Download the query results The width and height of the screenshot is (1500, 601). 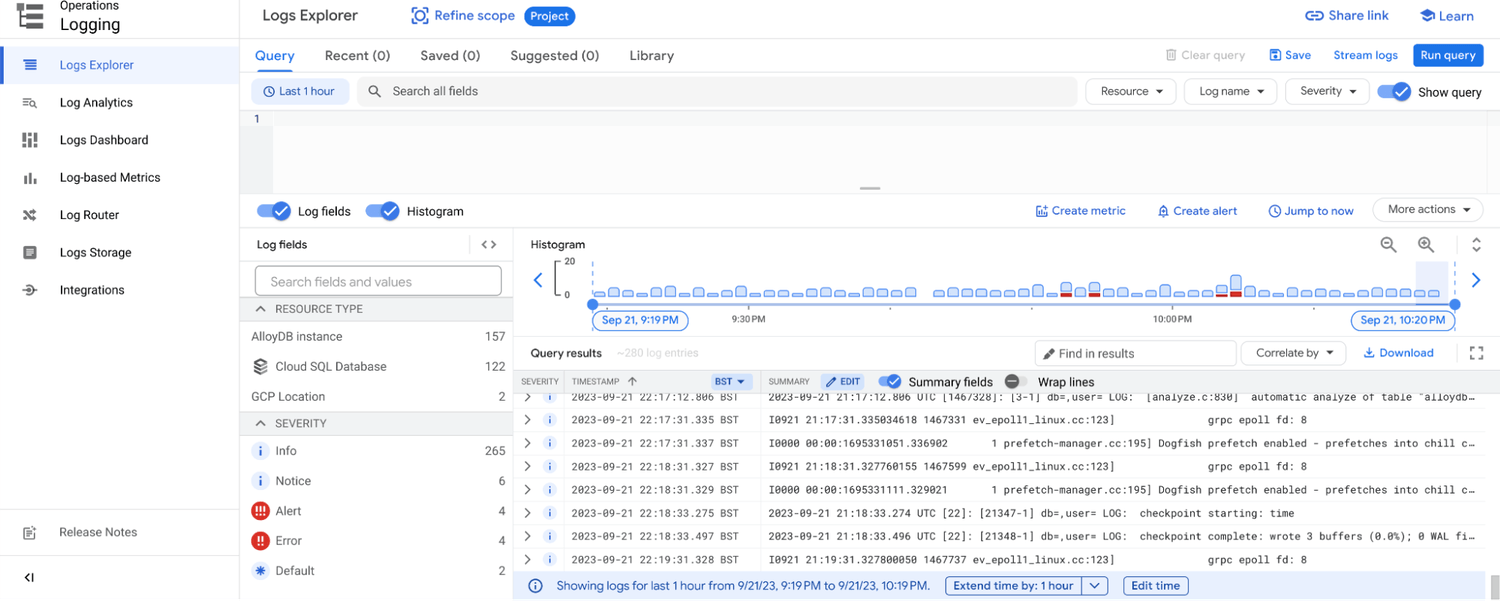coord(1398,353)
